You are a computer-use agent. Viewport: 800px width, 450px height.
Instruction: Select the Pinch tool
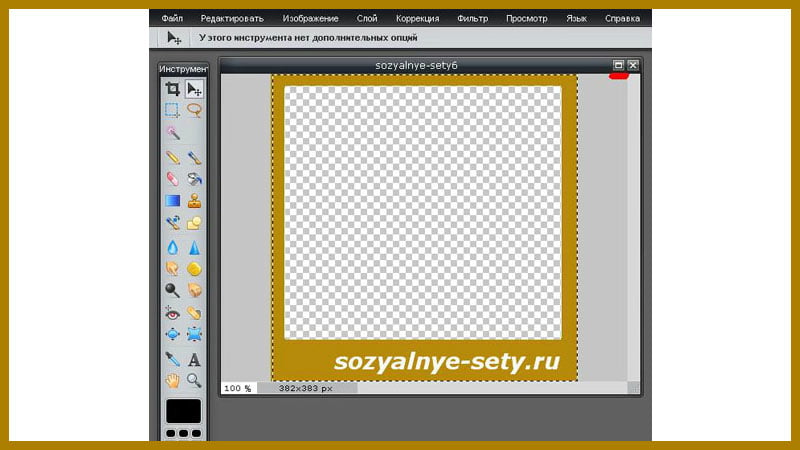[194, 334]
